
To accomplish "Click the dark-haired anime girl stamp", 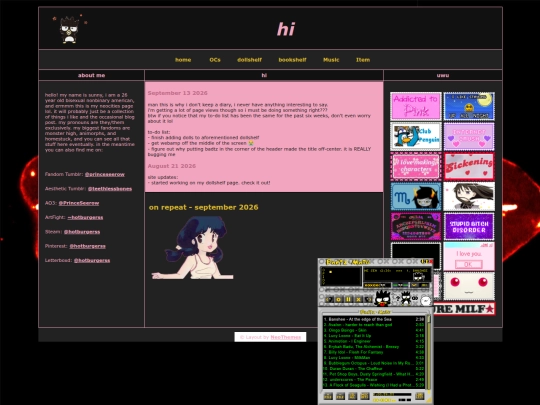I will coord(469,196).
